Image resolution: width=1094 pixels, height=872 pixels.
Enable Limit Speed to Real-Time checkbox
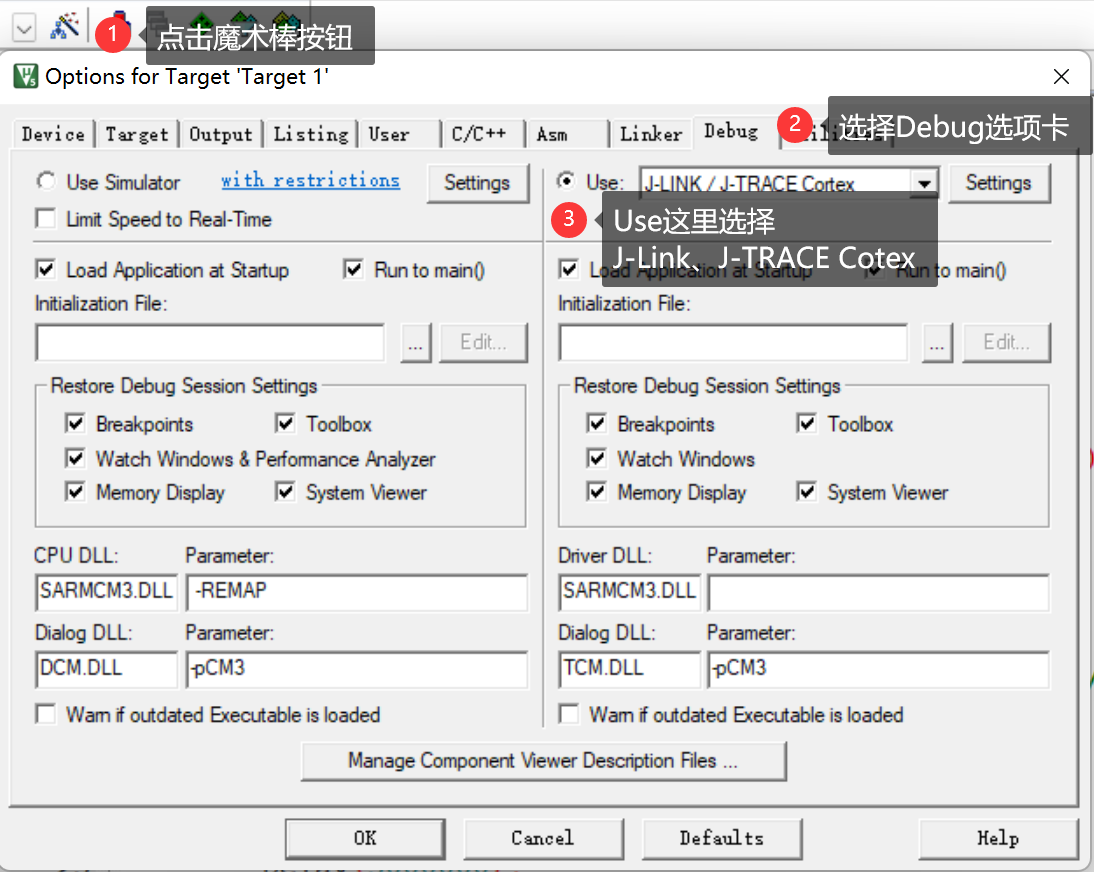46,219
